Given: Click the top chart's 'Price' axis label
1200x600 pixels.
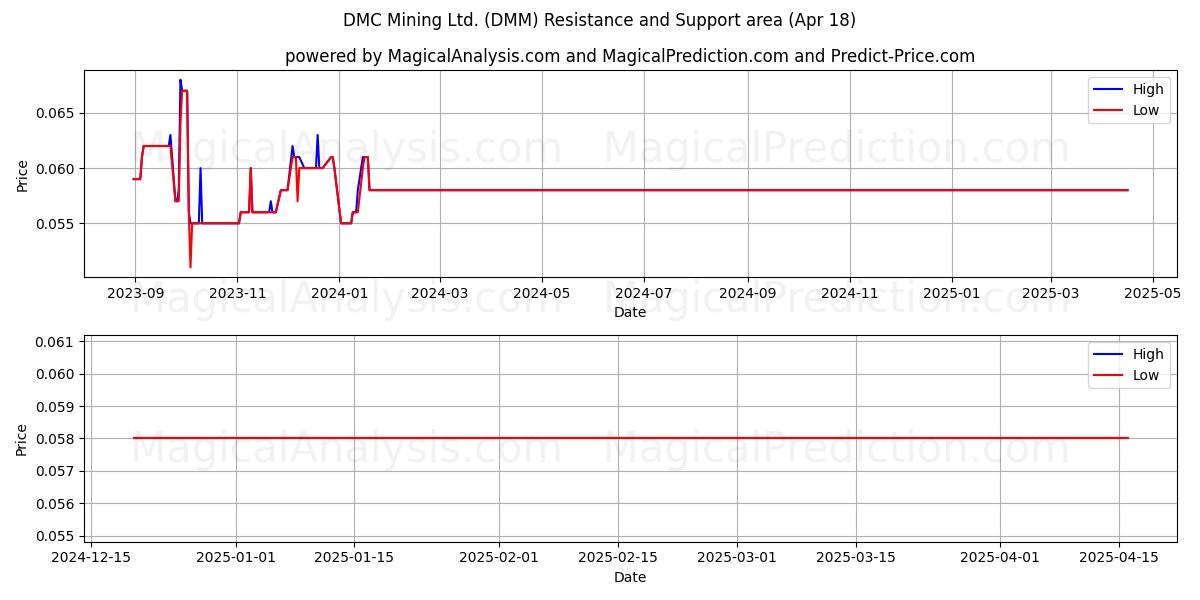Looking at the screenshot, I should click(23, 173).
